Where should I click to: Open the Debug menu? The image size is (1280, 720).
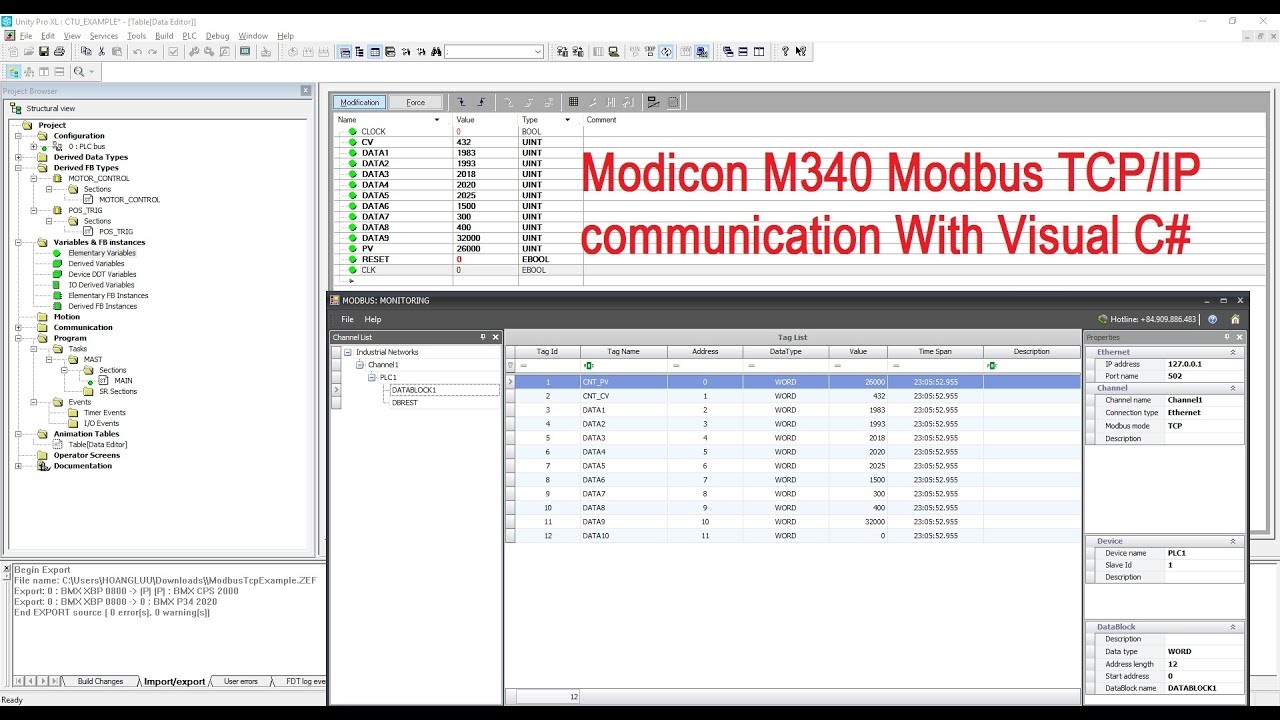tap(217, 36)
